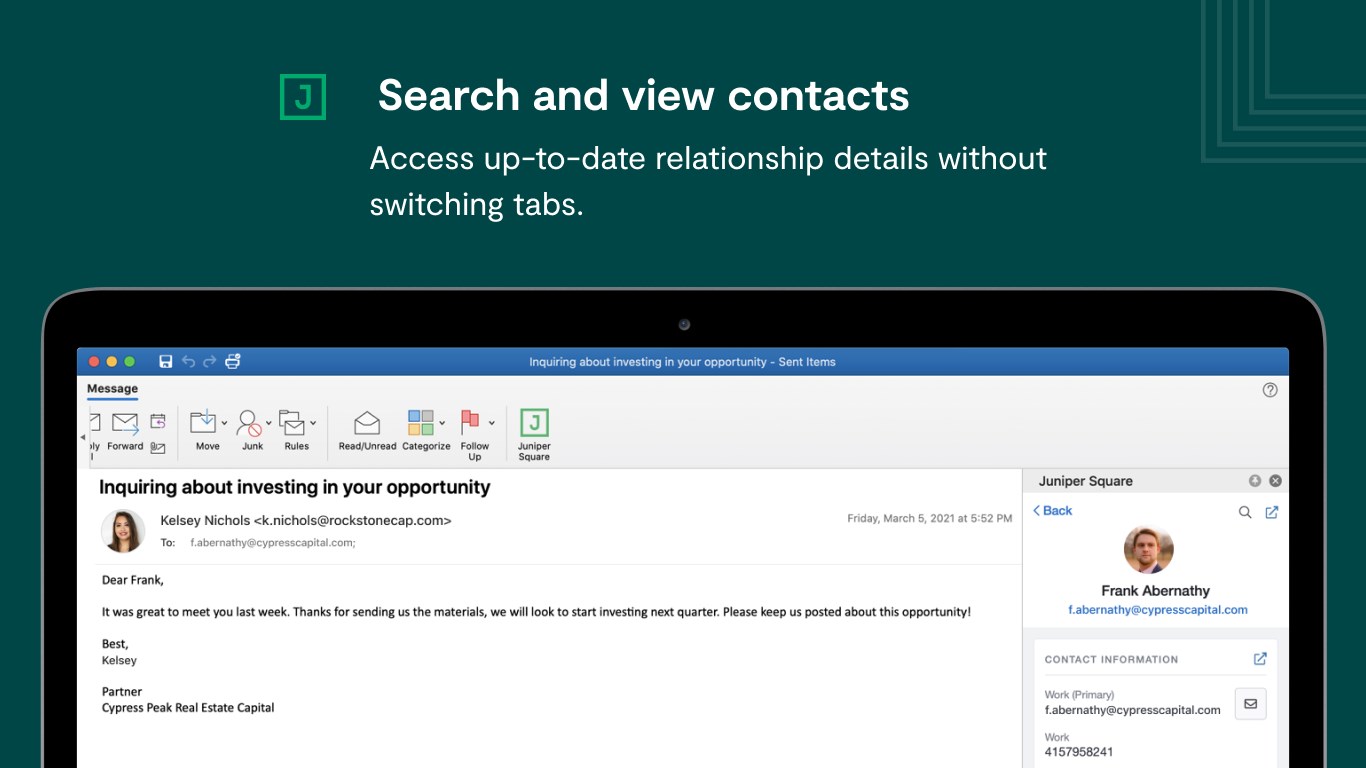This screenshot has width=1366, height=768.
Task: Expand the Follow Up dropdown arrow
Action: click(491, 423)
